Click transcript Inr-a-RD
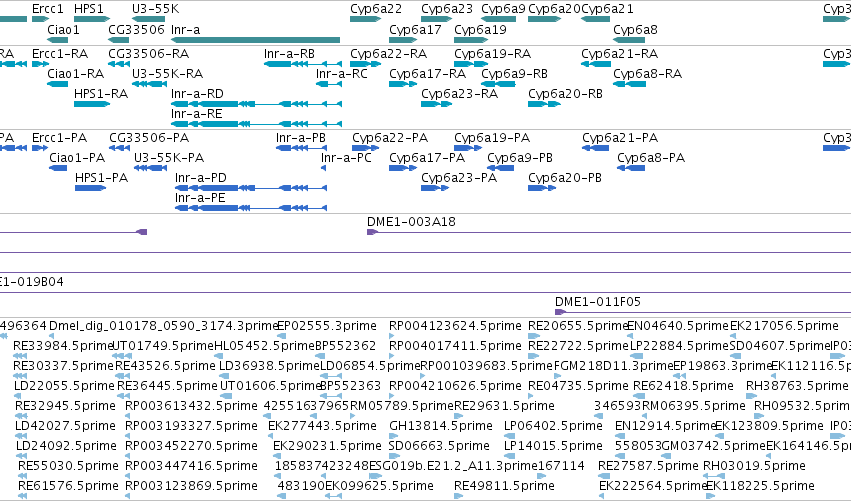The width and height of the screenshot is (851, 501). click(197, 93)
